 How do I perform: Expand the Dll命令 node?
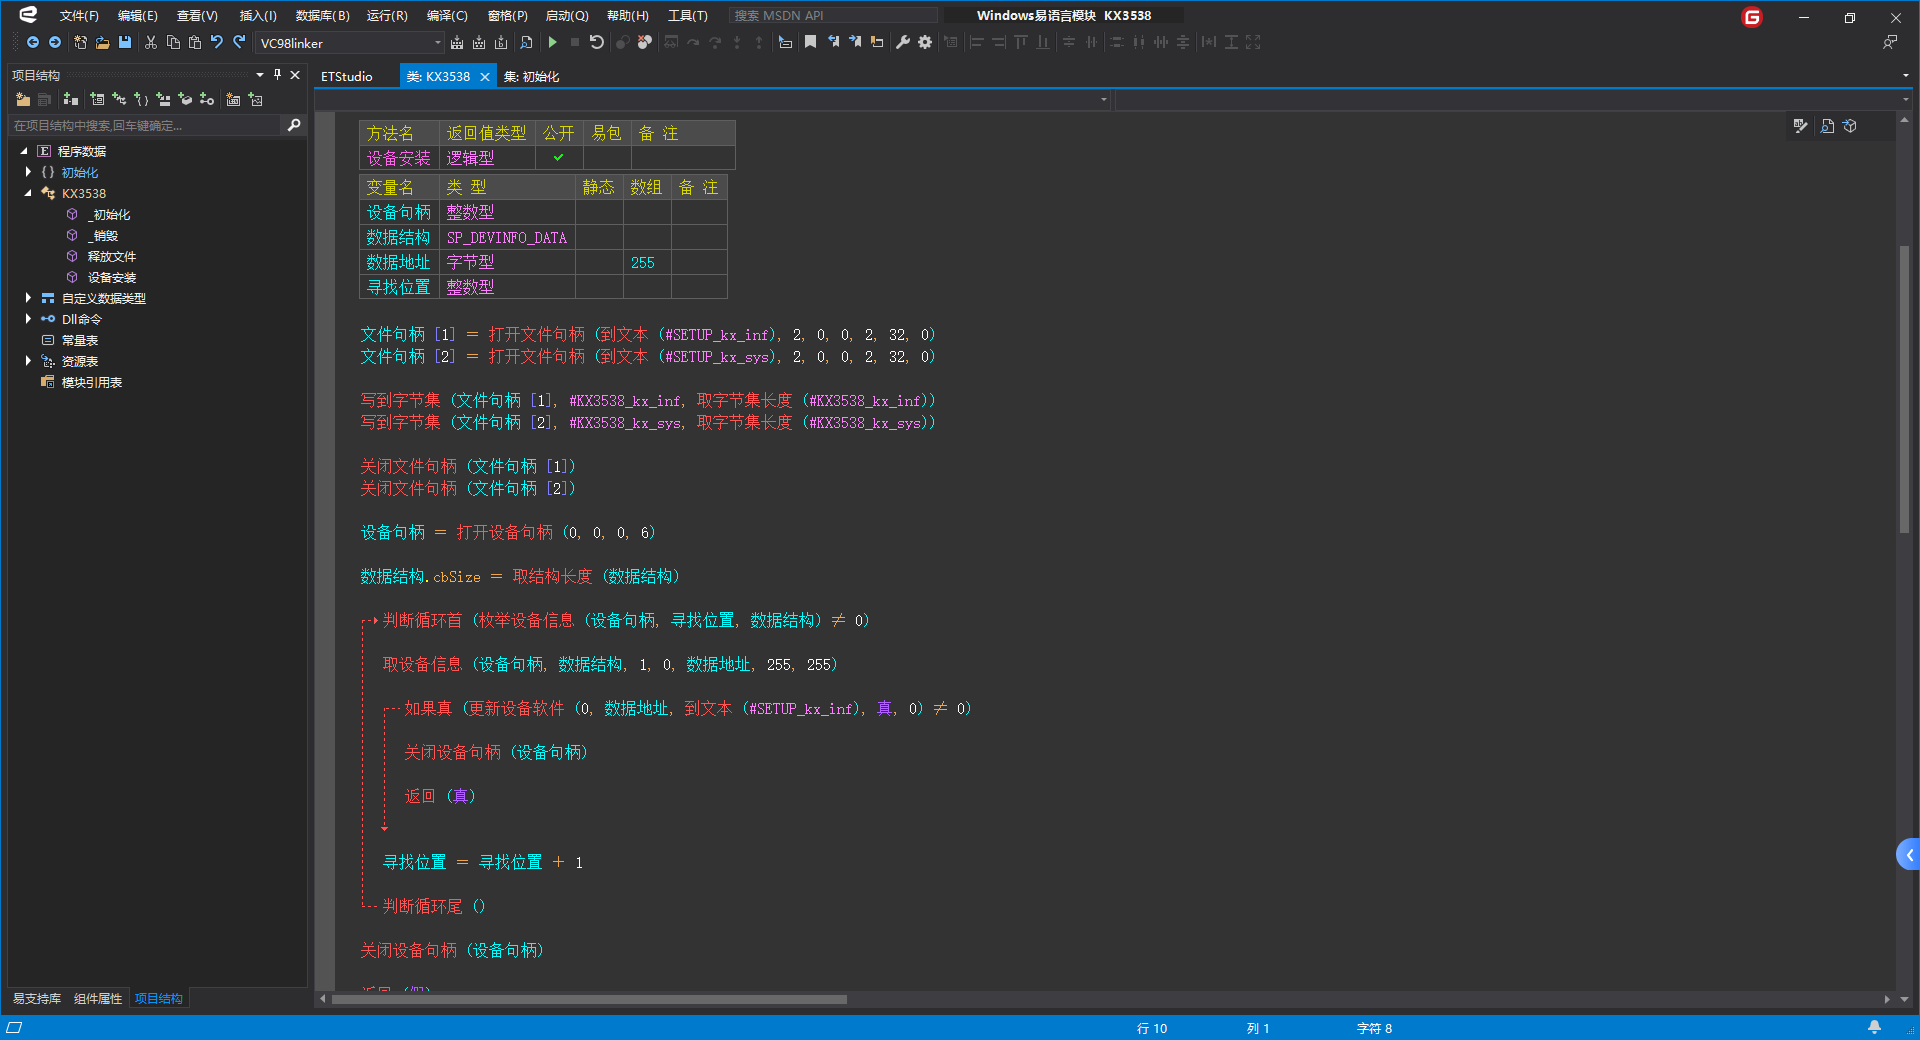click(28, 319)
